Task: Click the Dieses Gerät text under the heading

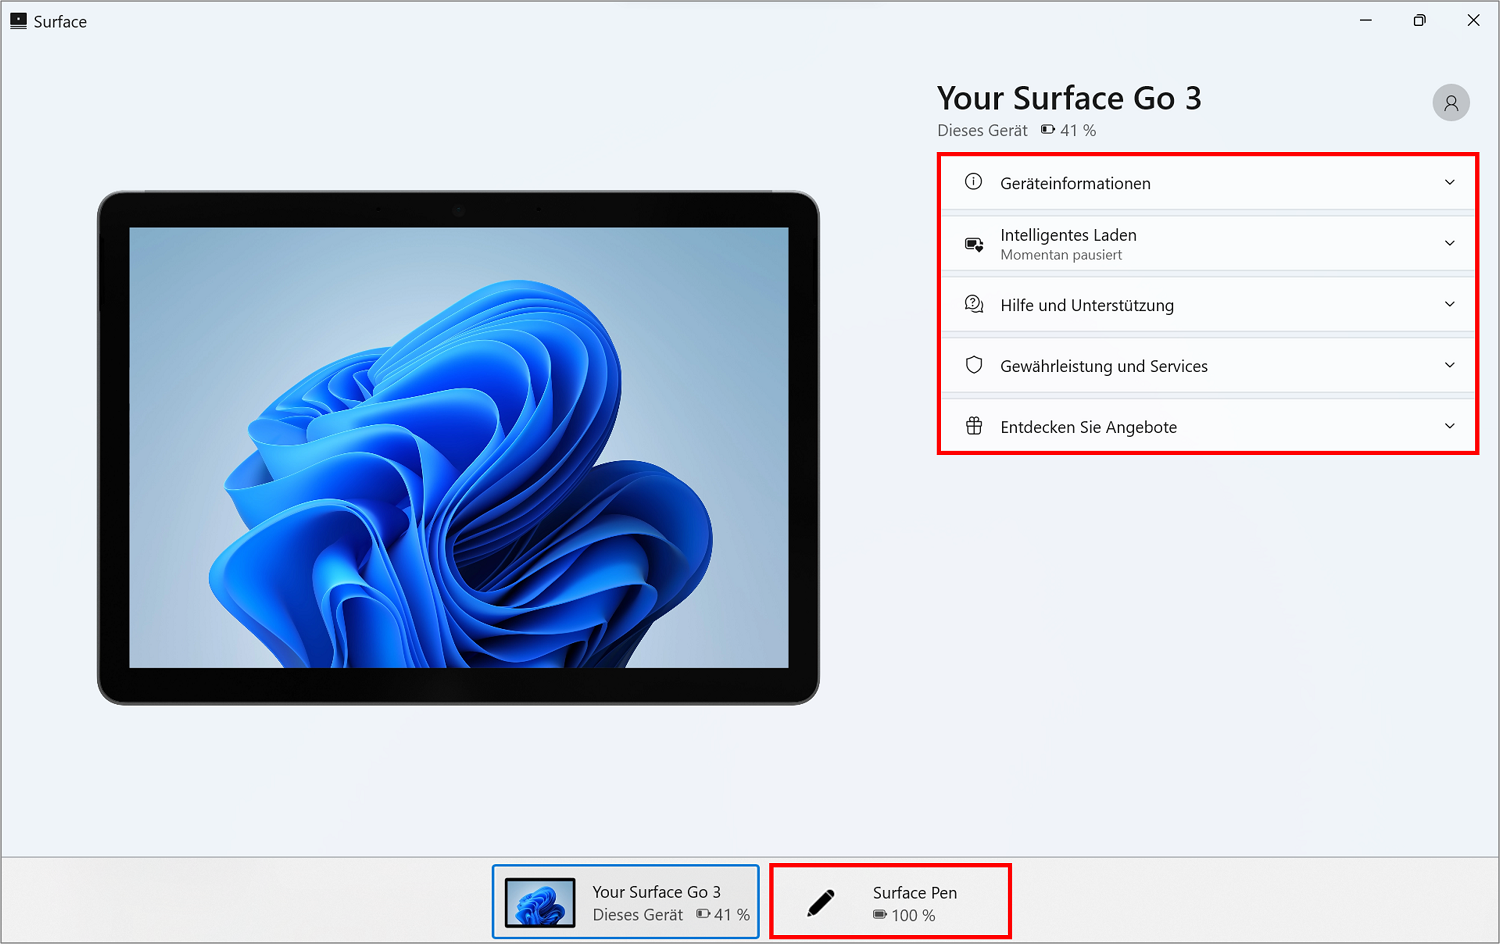Action: pos(982,130)
